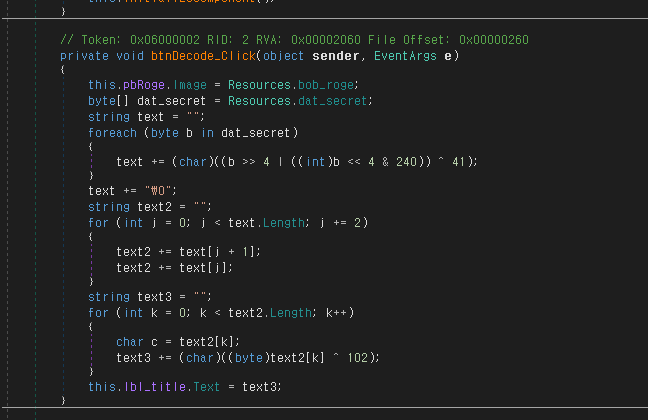Click the sender parameter name

coord(335,56)
